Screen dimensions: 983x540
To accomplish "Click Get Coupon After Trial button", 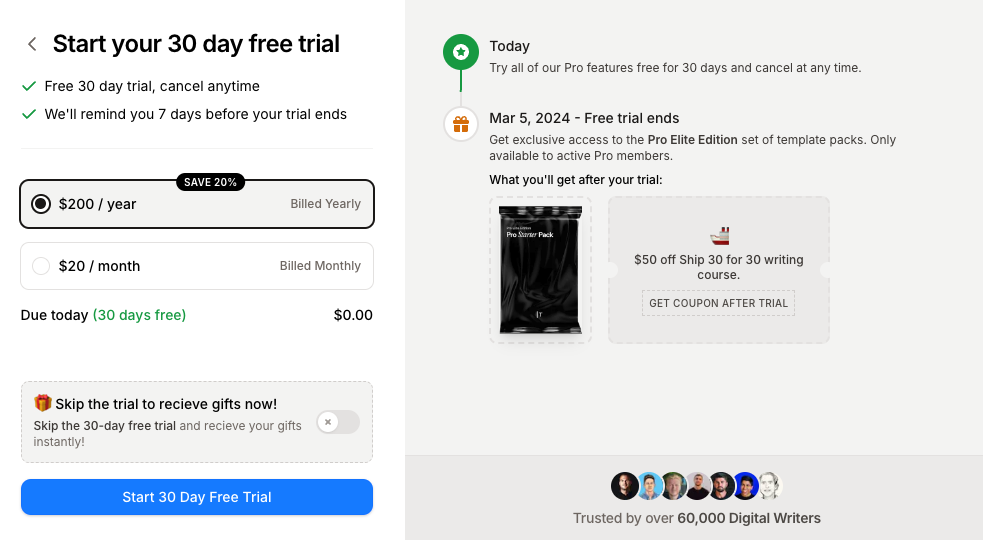I will coord(718,303).
